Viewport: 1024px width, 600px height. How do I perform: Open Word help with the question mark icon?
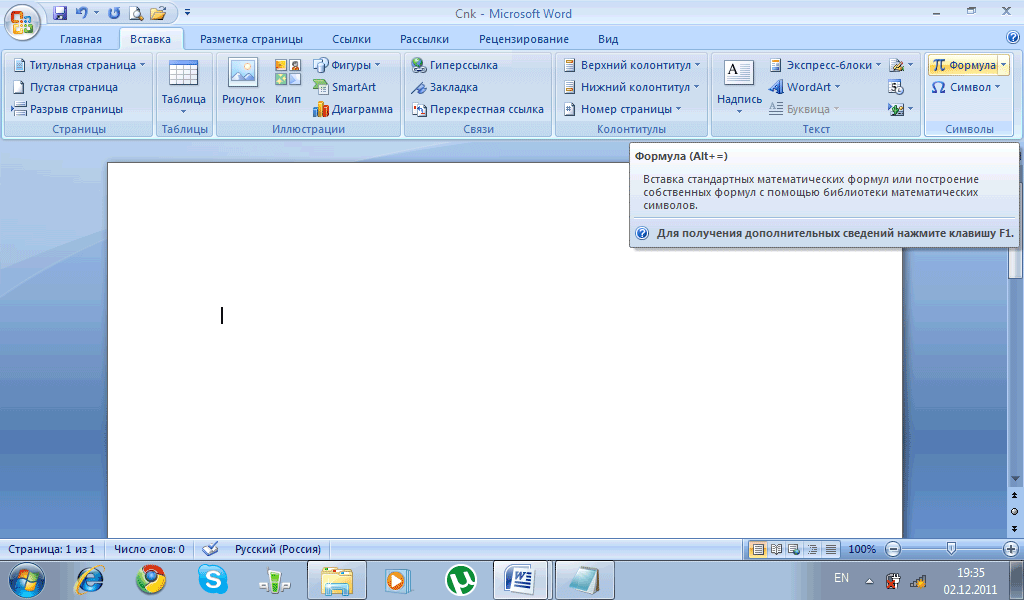coord(1013,38)
